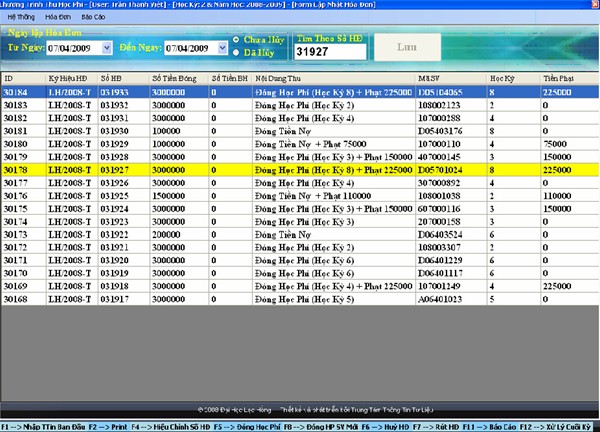
Task: Expand the Đến Ngày date dropdown
Action: 221,47
